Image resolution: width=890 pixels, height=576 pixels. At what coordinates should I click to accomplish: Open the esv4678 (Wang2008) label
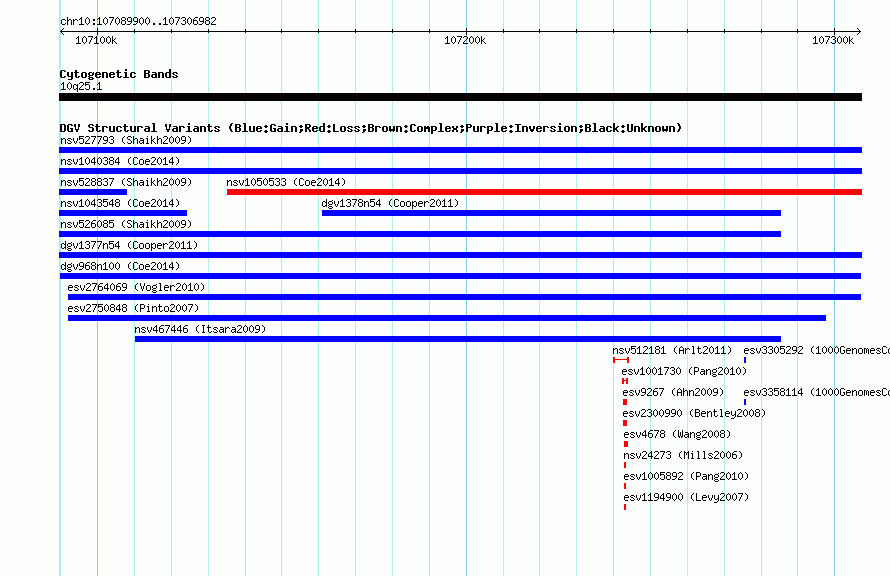677,434
